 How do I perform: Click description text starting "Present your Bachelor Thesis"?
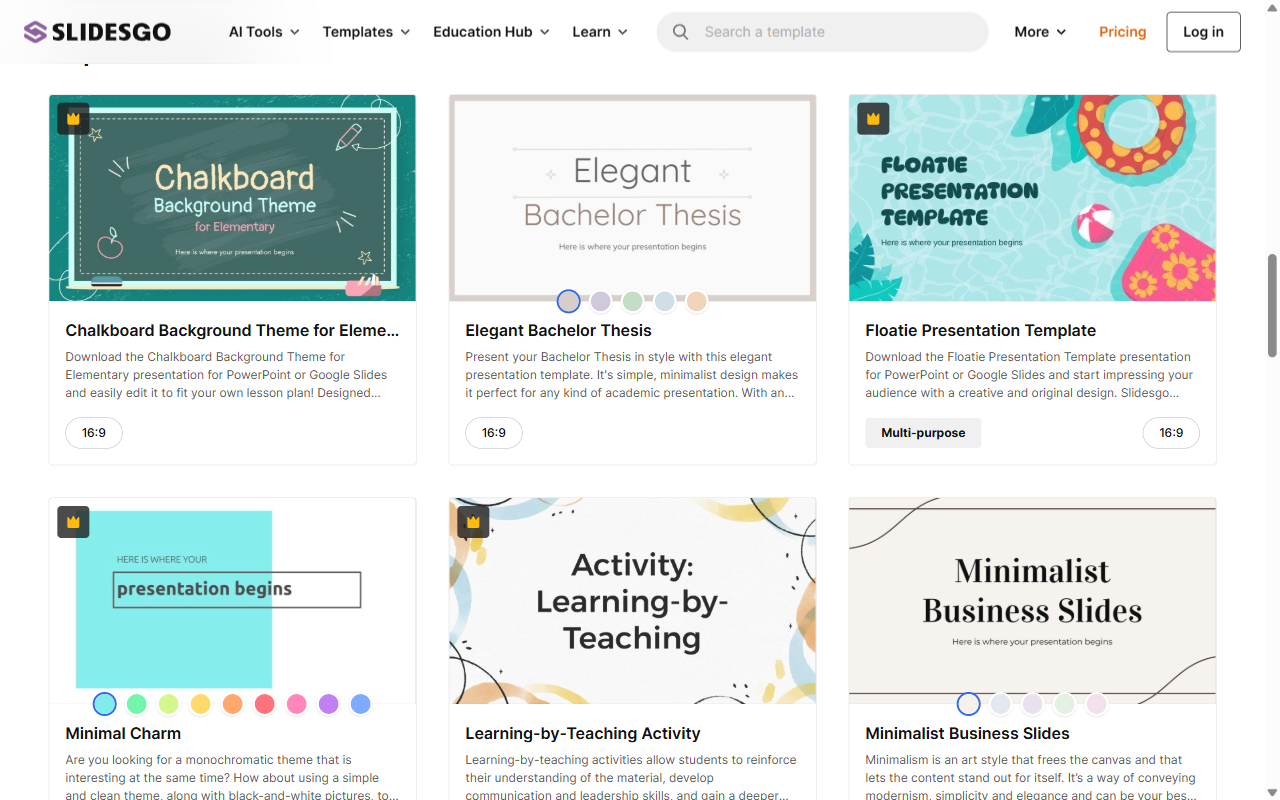pyautogui.click(x=632, y=375)
